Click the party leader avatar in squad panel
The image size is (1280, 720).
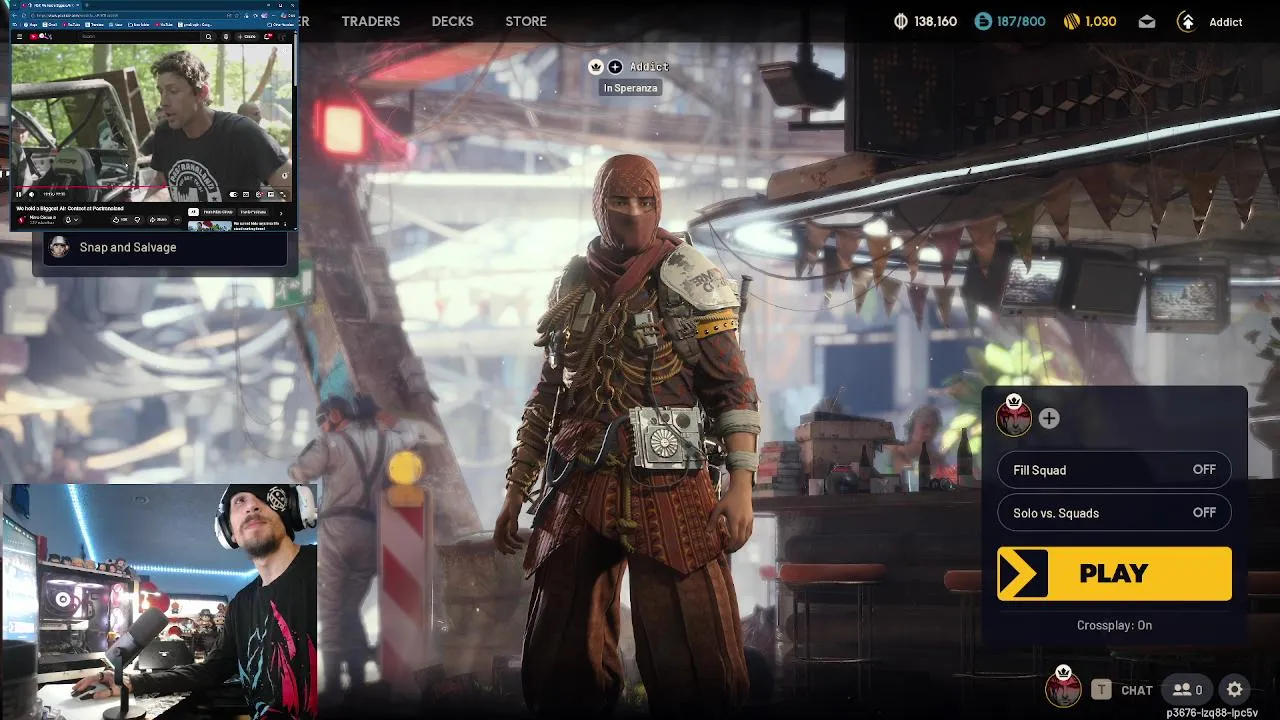click(x=1014, y=417)
